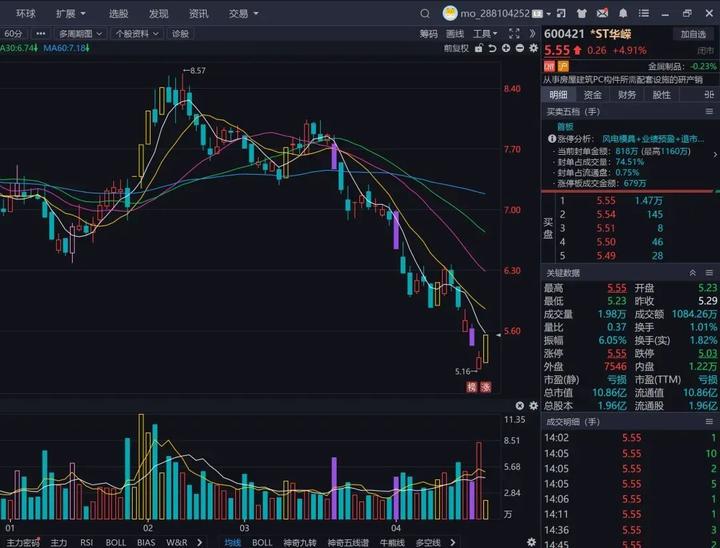The height and width of the screenshot is (548, 720).
Task: Open the 工具 dropdown menu
Action: 485,33
